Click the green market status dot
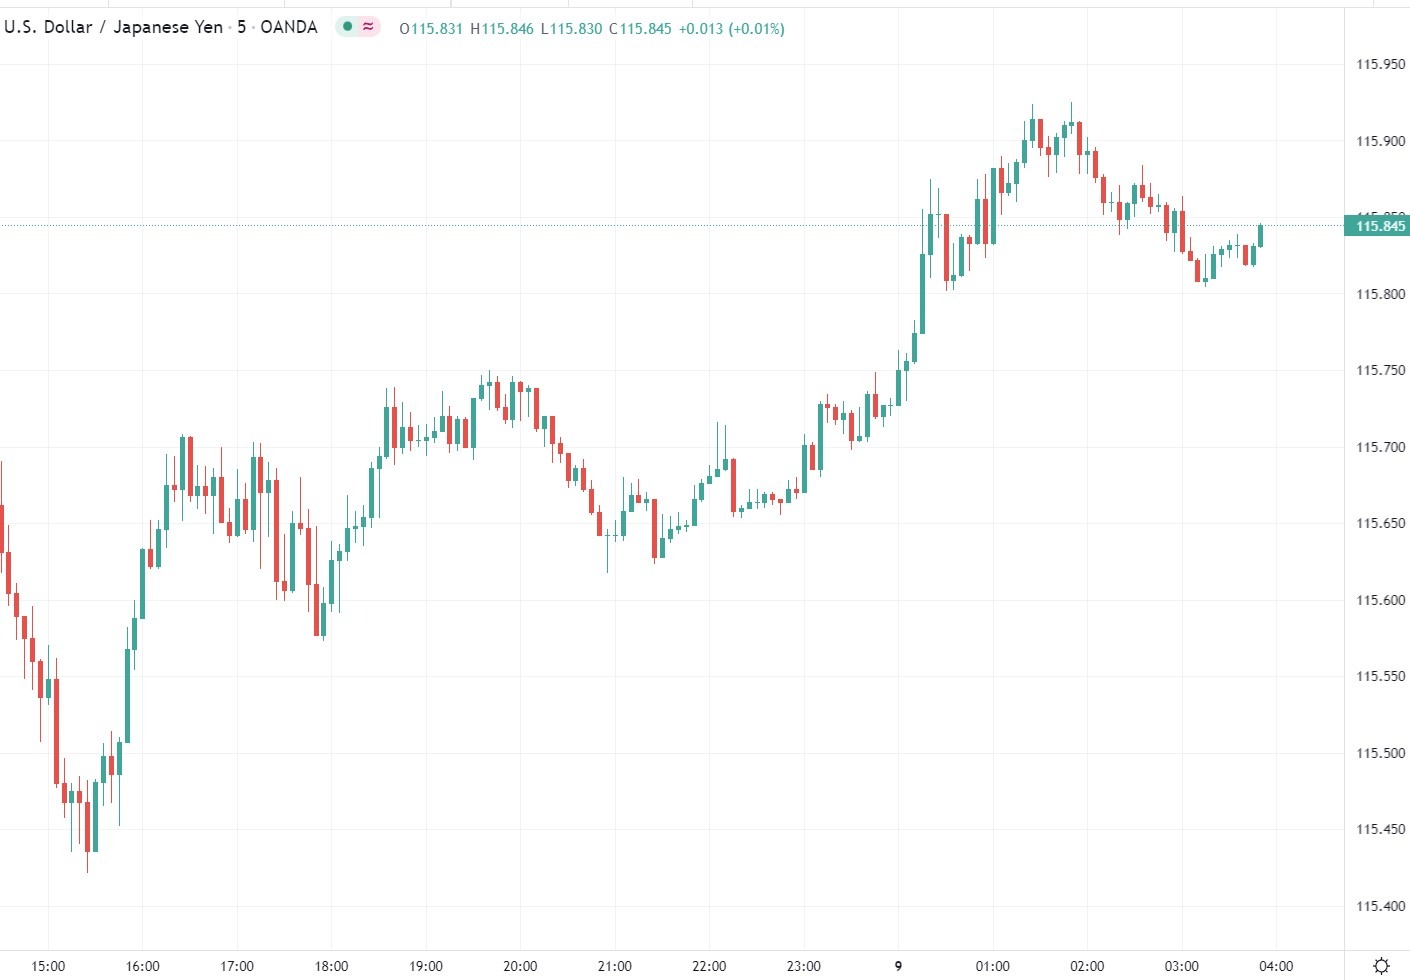This screenshot has height=980, width=1410. click(x=347, y=27)
